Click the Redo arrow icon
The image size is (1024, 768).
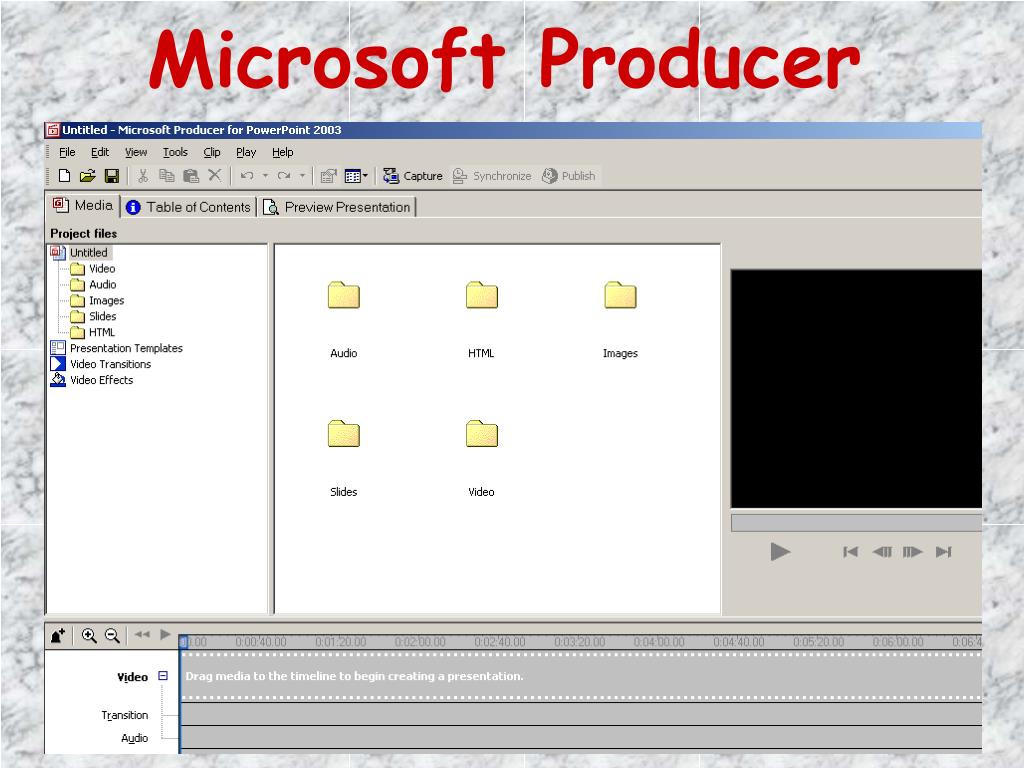pos(284,176)
